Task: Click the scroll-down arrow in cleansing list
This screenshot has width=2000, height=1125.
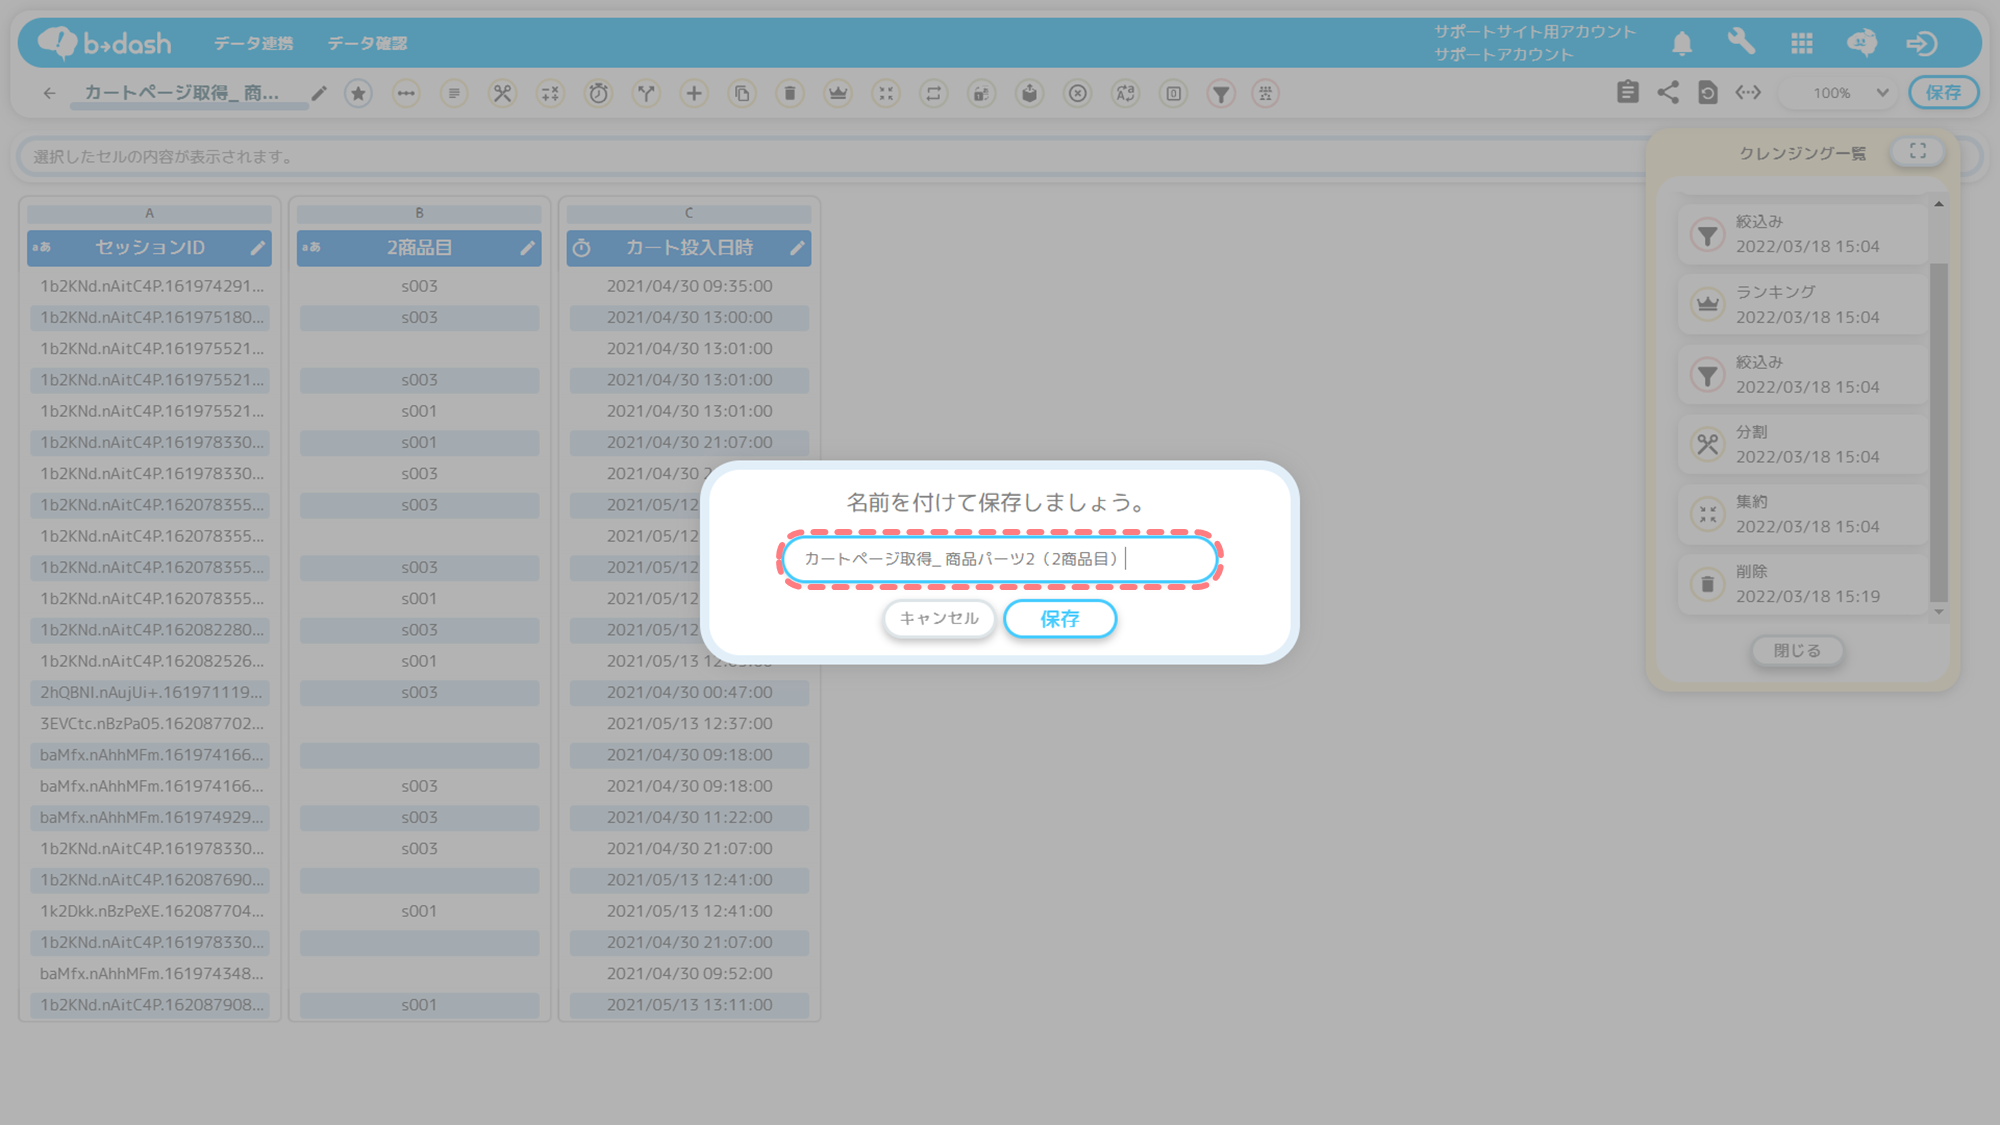Action: (1939, 611)
